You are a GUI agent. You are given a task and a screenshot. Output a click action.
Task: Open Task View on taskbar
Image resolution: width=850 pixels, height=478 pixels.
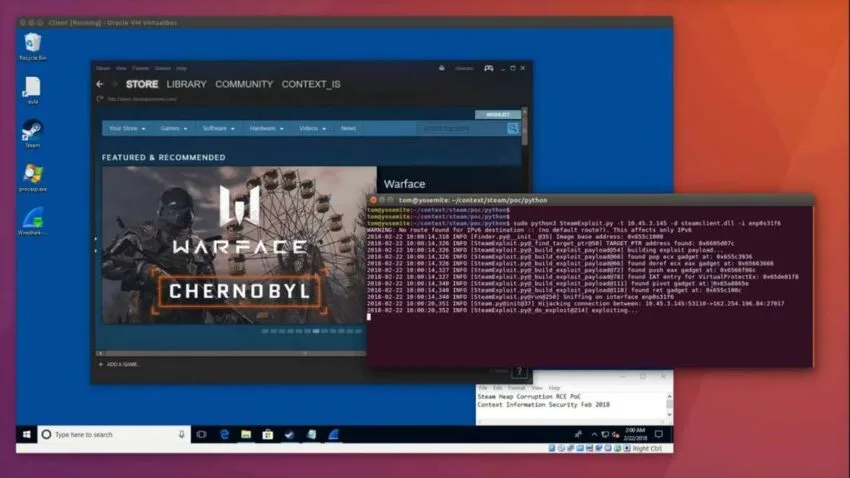click(x=202, y=434)
